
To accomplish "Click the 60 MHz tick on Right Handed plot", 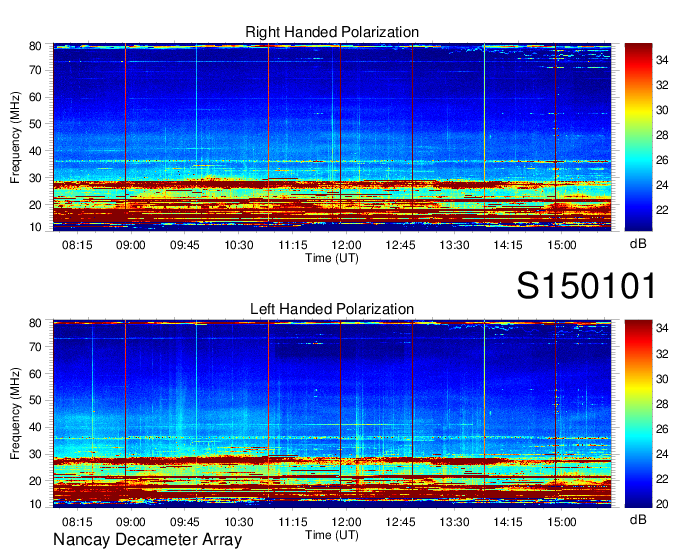I will point(35,97).
